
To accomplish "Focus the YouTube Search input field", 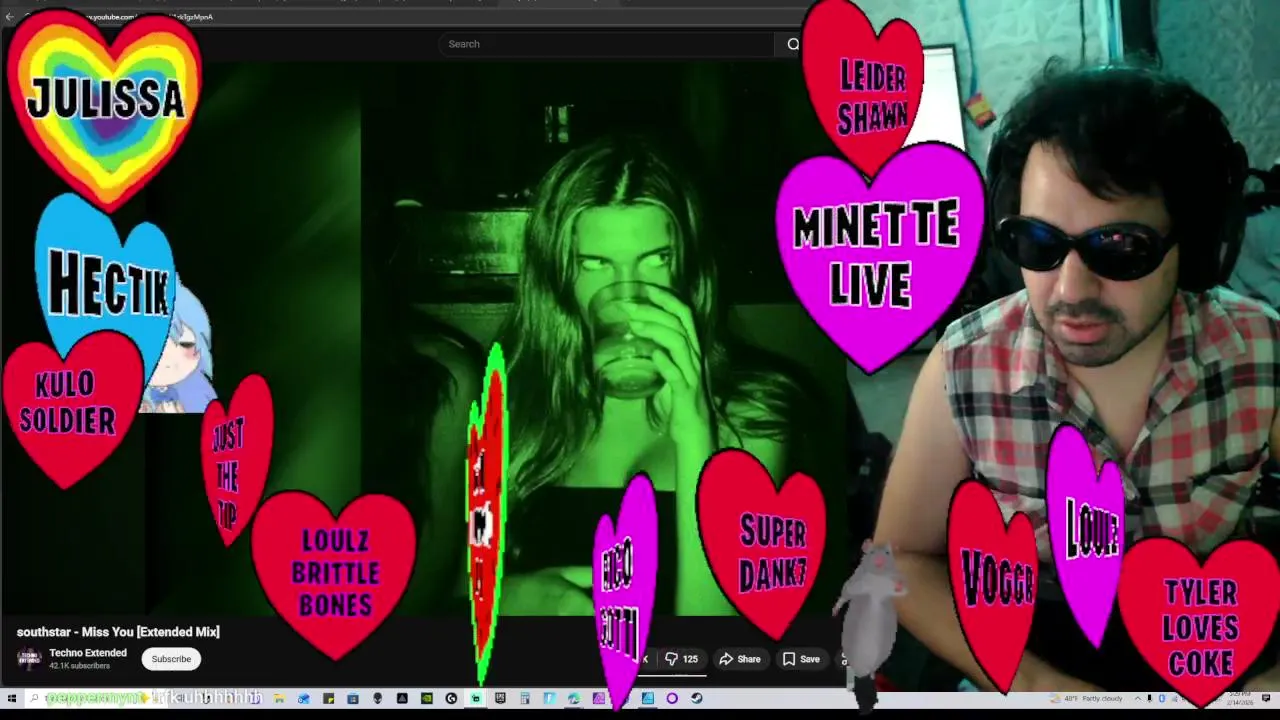I will pos(608,44).
